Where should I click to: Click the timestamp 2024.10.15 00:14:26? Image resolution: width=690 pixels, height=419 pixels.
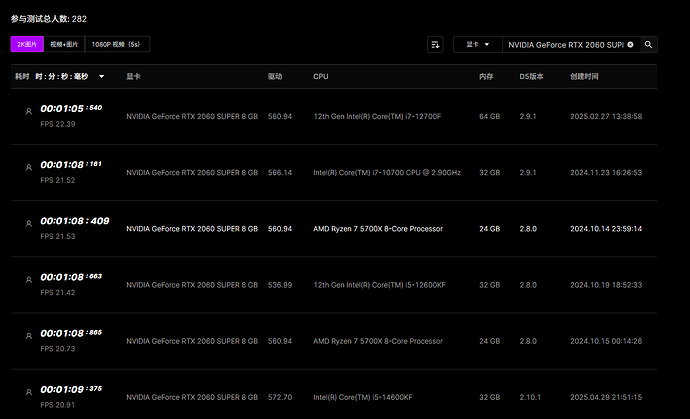[x=606, y=341]
